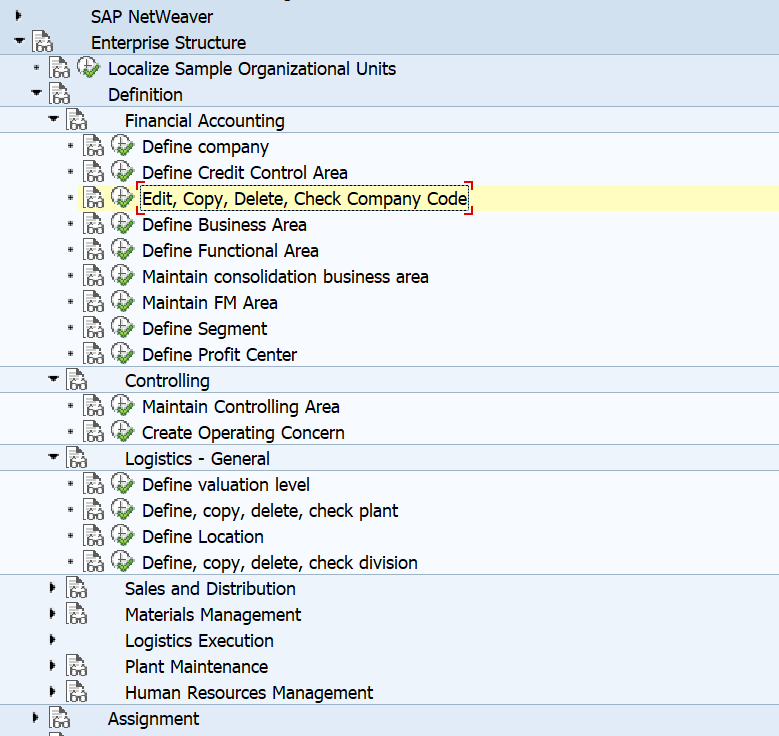Execute the Define company activity icon

122,146
